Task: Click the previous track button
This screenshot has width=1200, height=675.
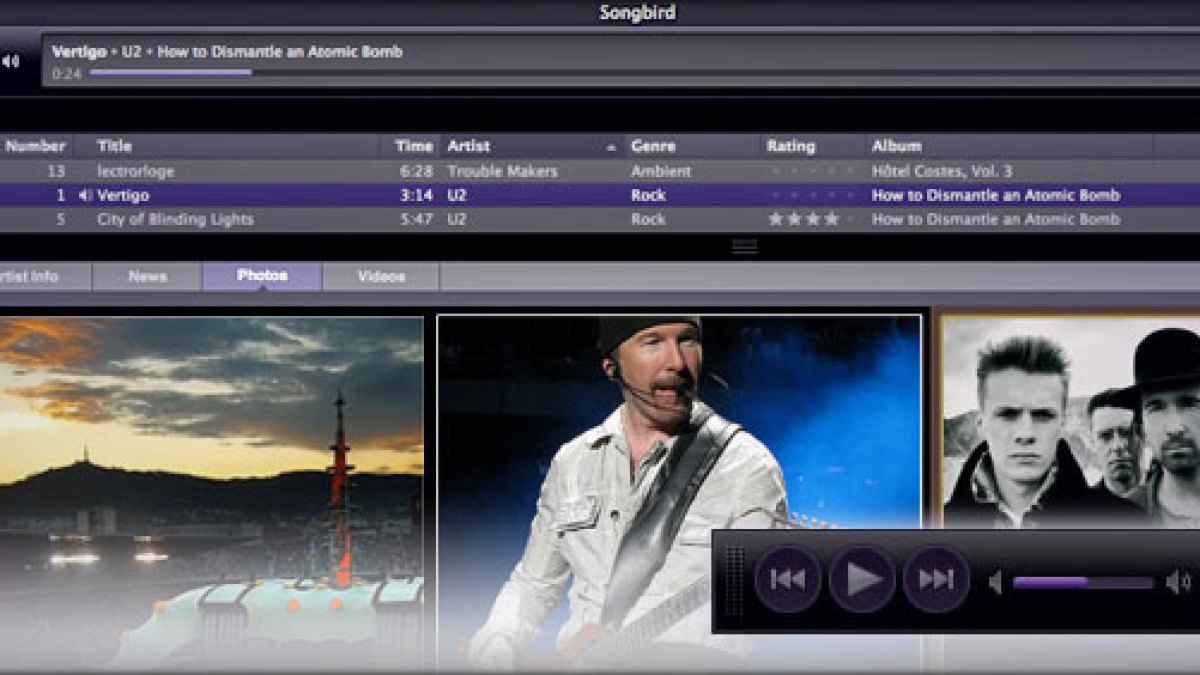Action: click(x=788, y=579)
